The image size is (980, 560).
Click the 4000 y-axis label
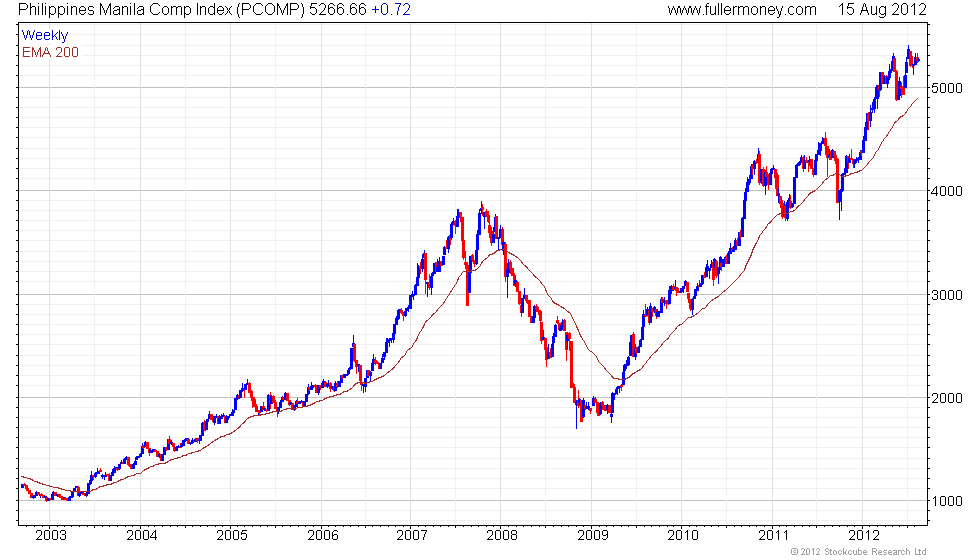pyautogui.click(x=947, y=191)
